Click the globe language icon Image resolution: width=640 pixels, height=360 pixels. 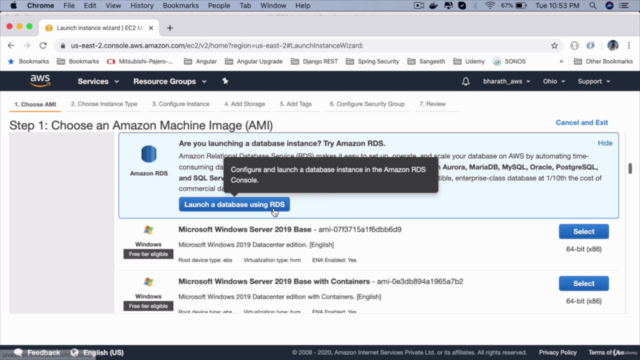(x=74, y=352)
